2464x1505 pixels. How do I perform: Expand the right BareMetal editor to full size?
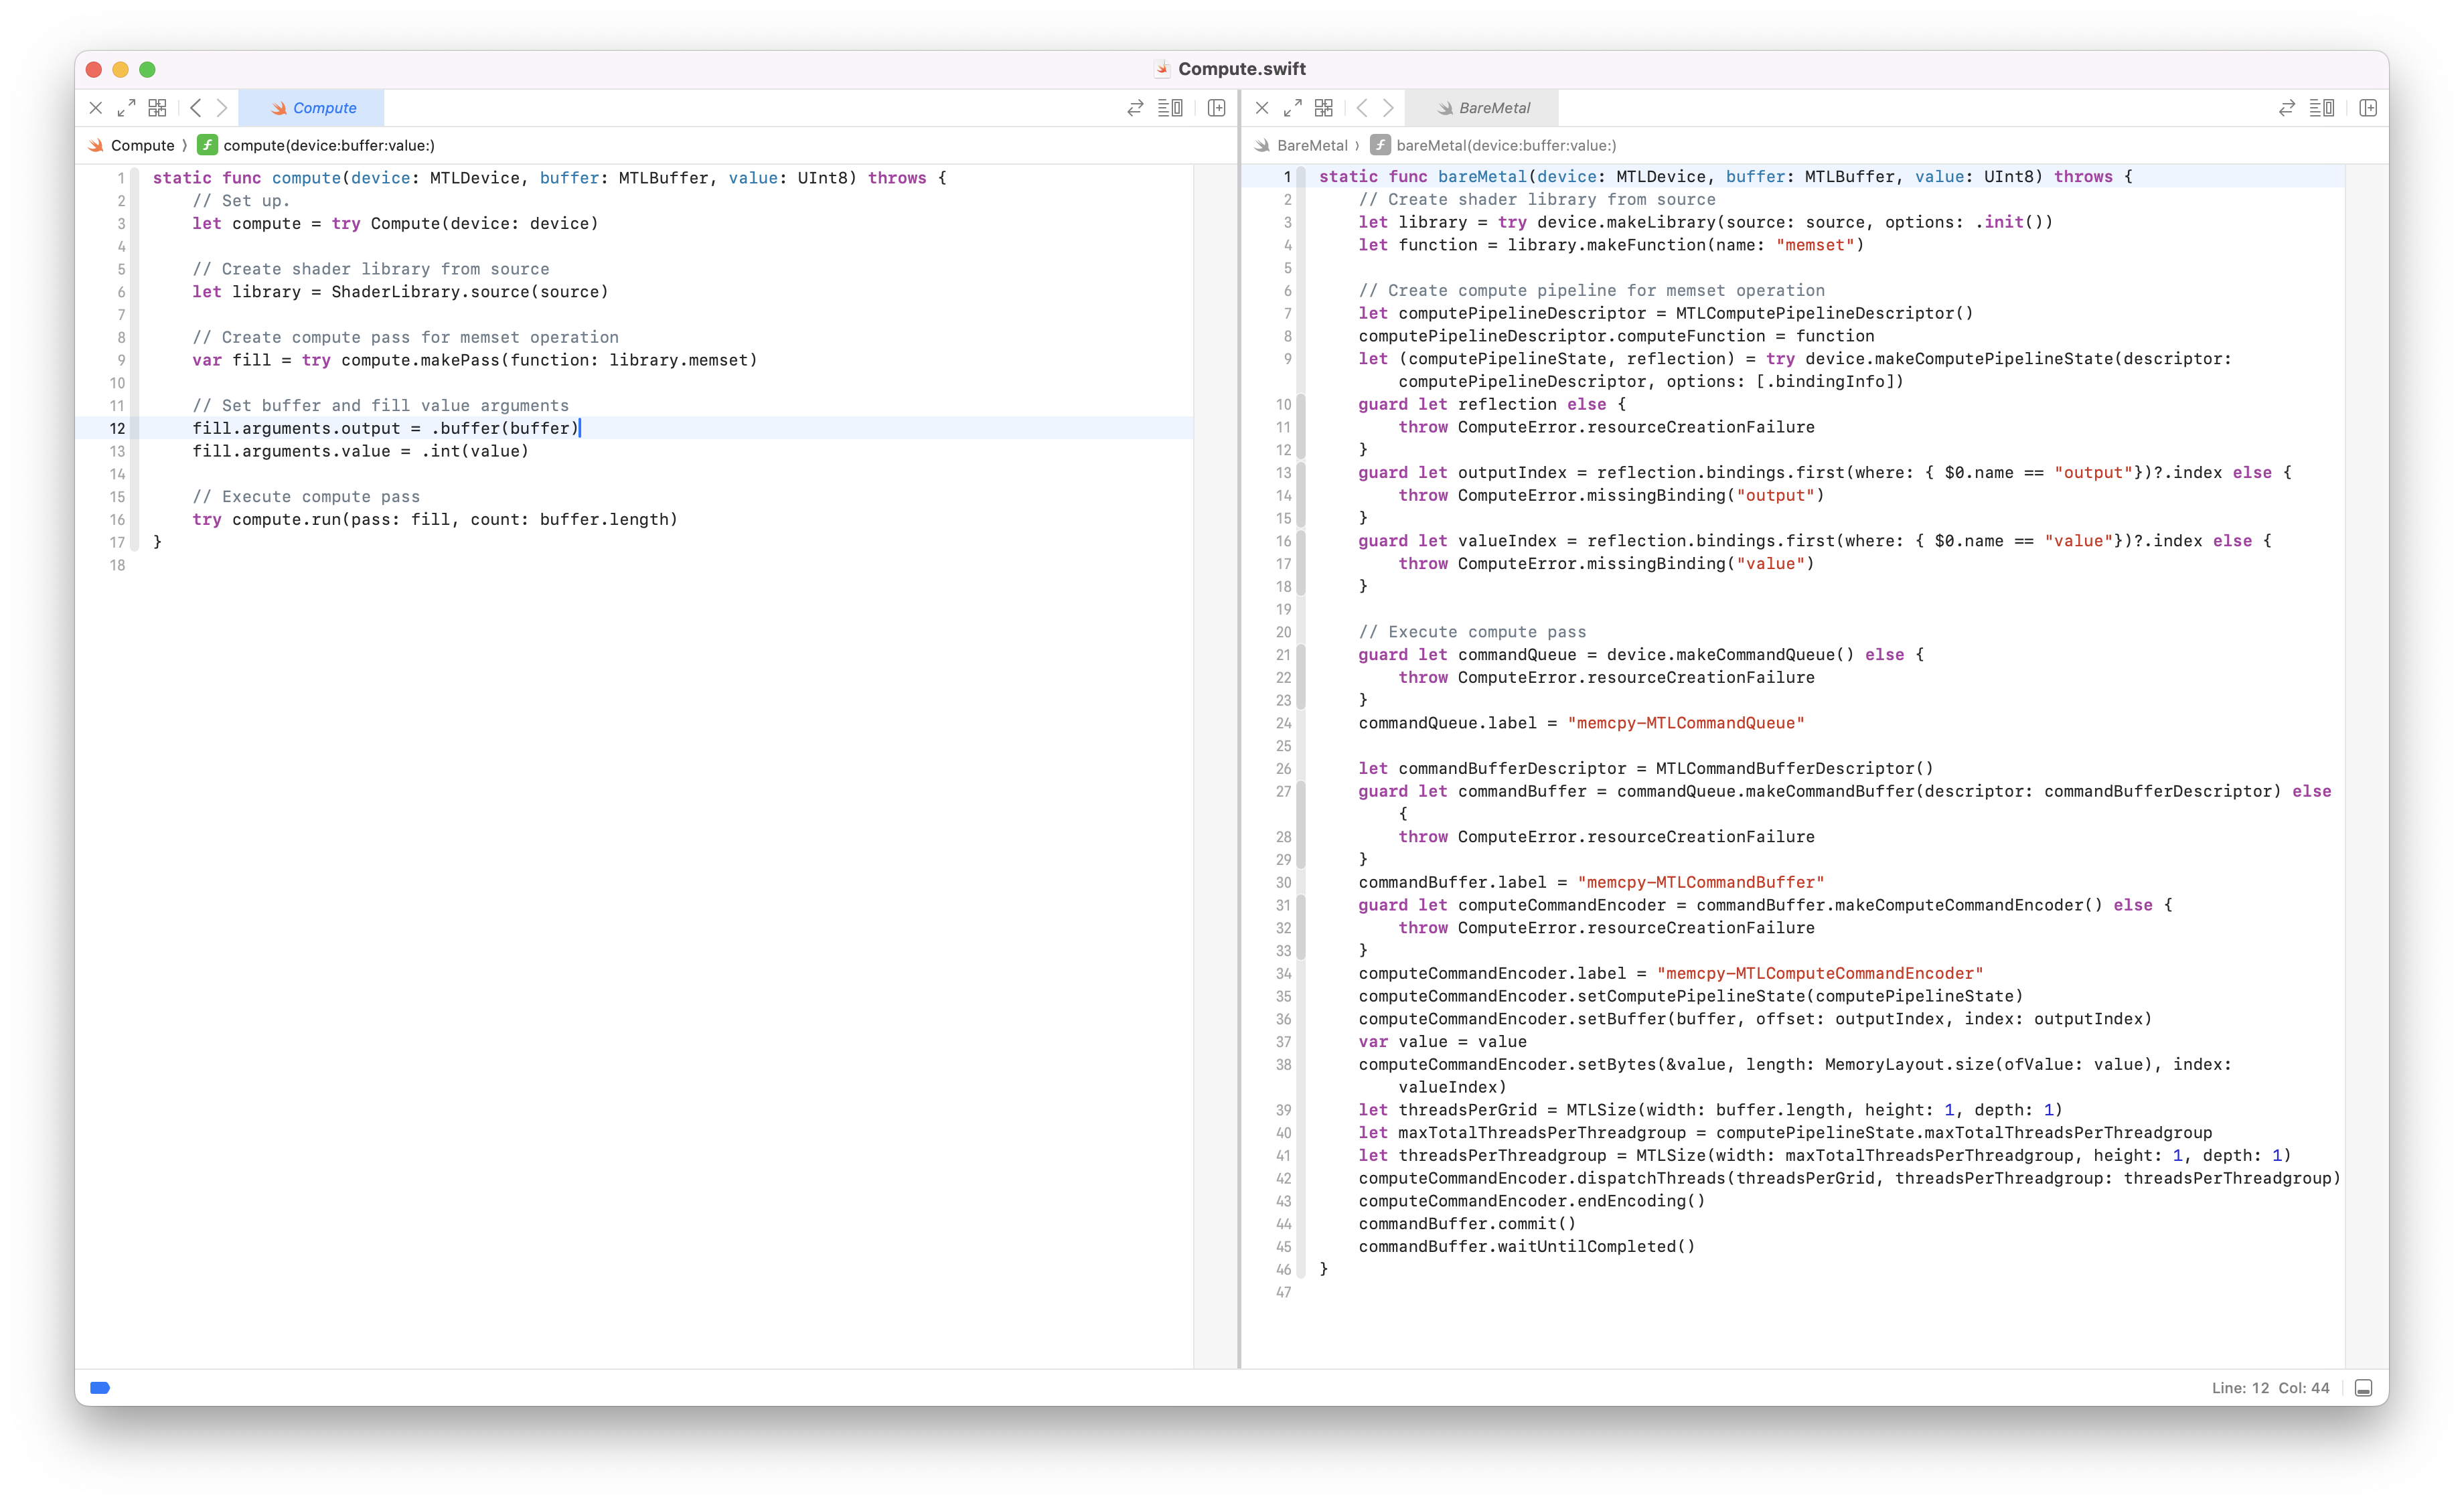1292,108
